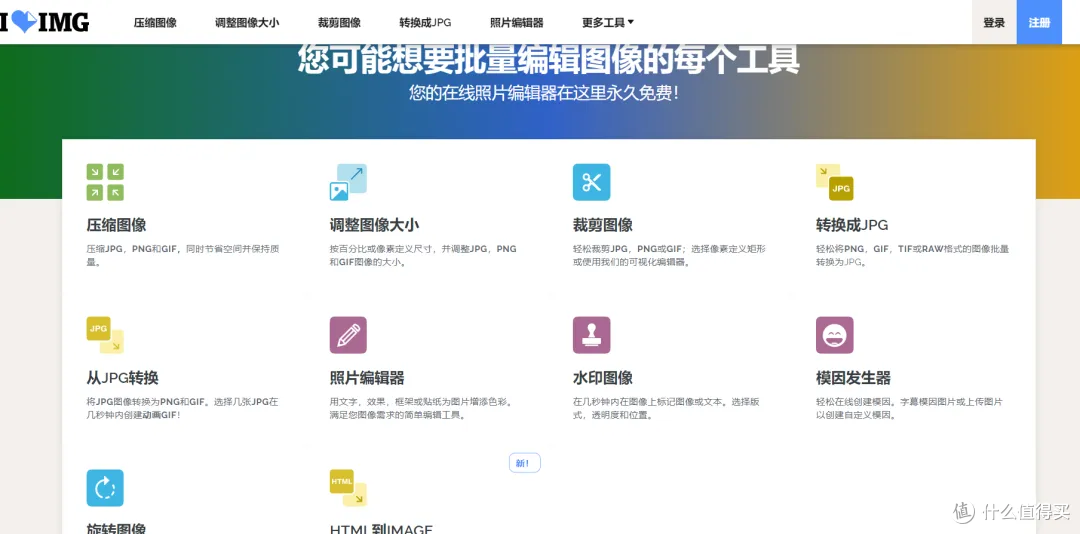The image size is (1080, 534).
Task: Open 压缩图像 in the top navigation
Action: [155, 23]
